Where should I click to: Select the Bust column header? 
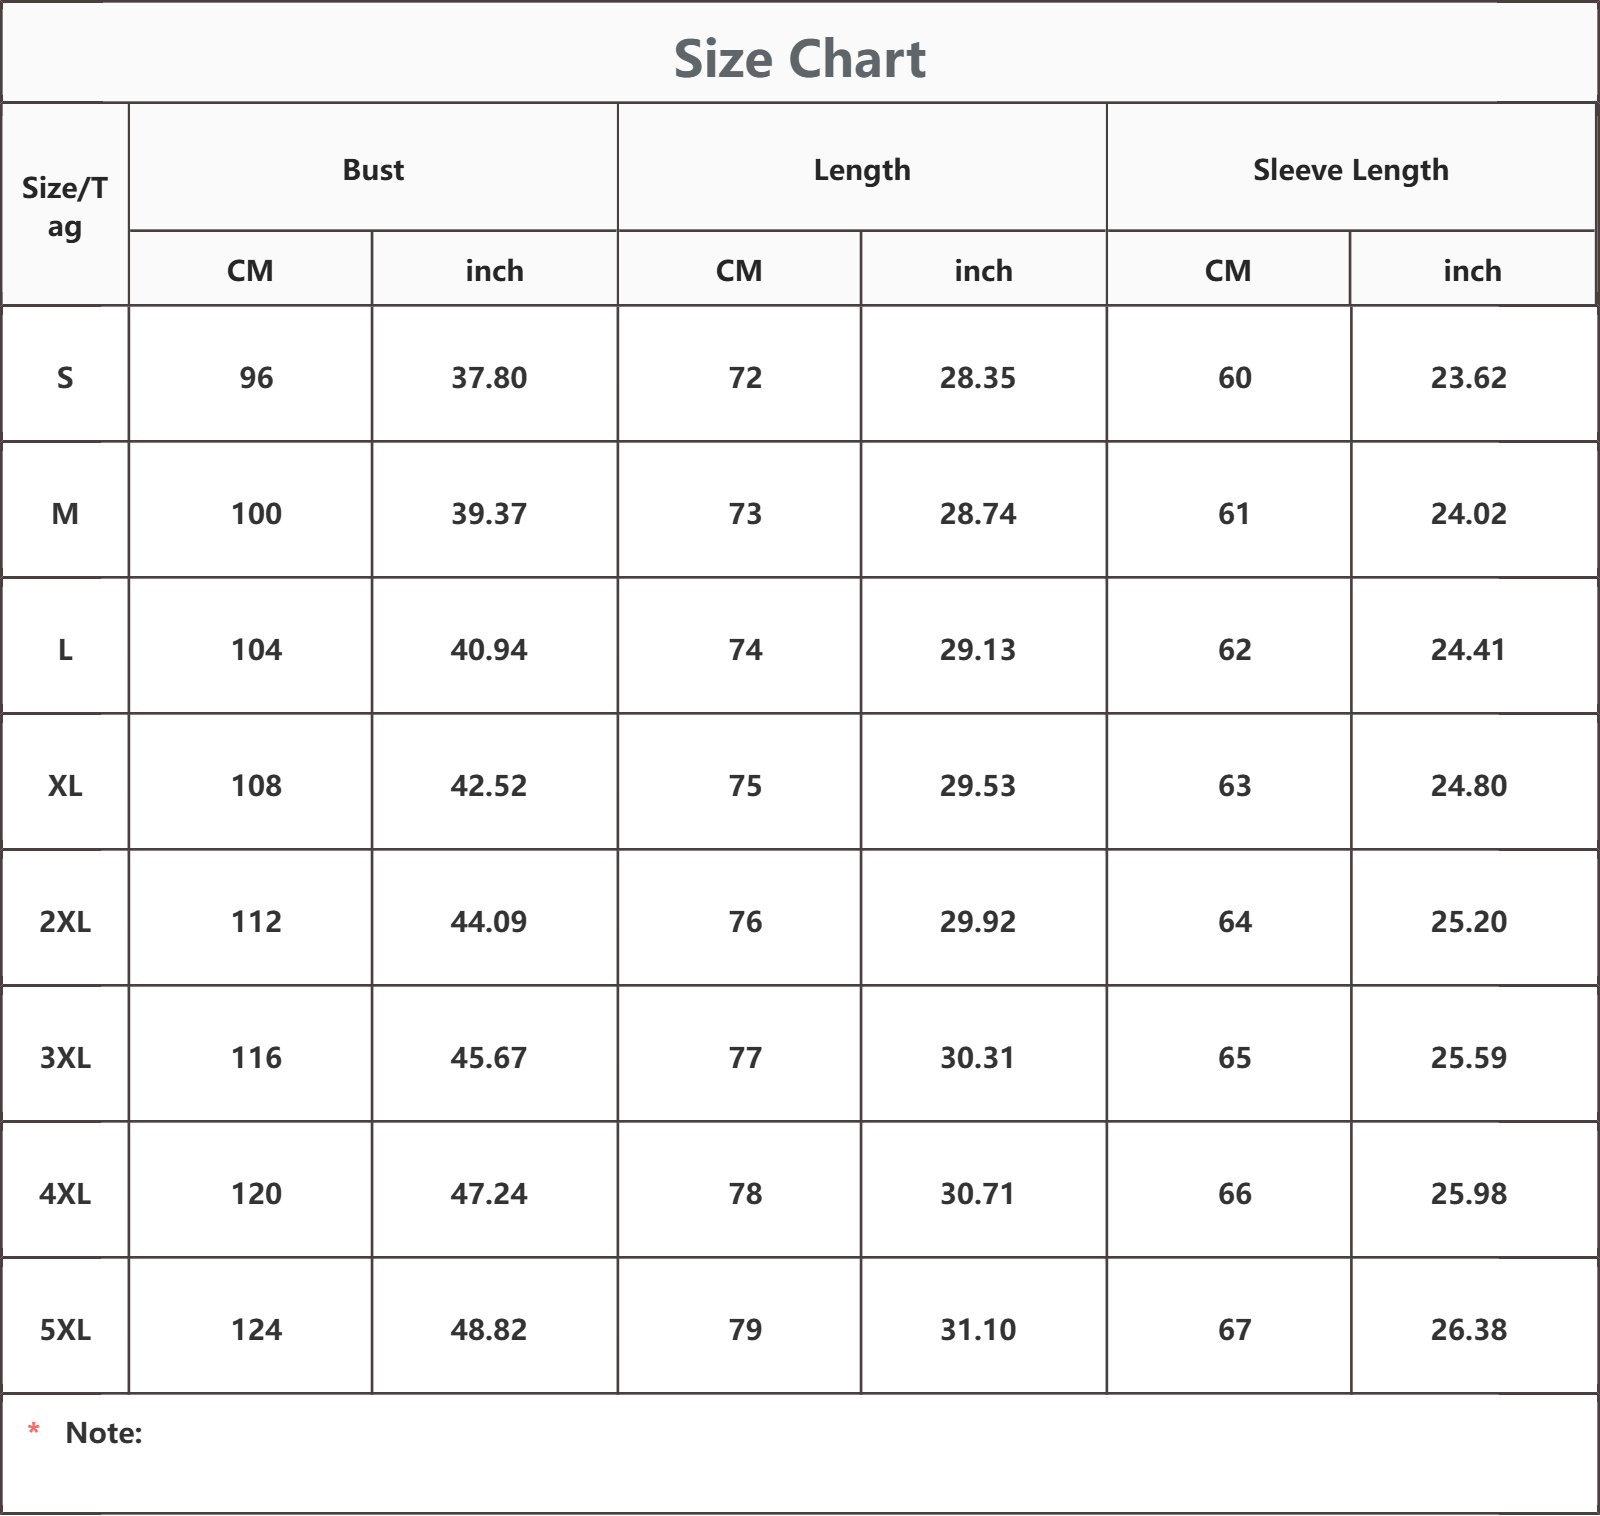point(373,169)
